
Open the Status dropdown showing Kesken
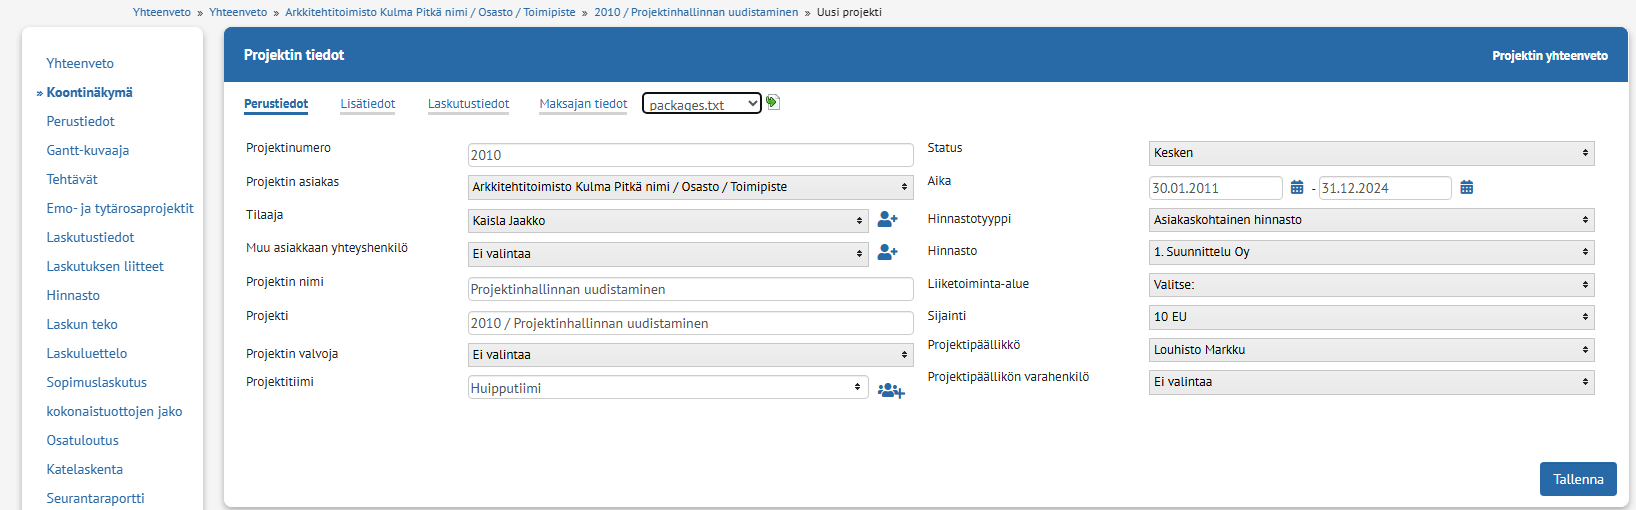click(1372, 153)
